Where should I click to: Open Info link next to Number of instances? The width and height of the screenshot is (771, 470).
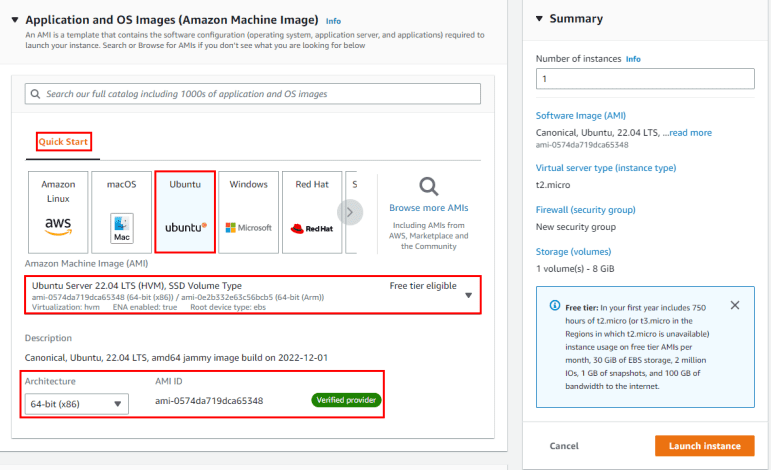[x=633, y=59]
